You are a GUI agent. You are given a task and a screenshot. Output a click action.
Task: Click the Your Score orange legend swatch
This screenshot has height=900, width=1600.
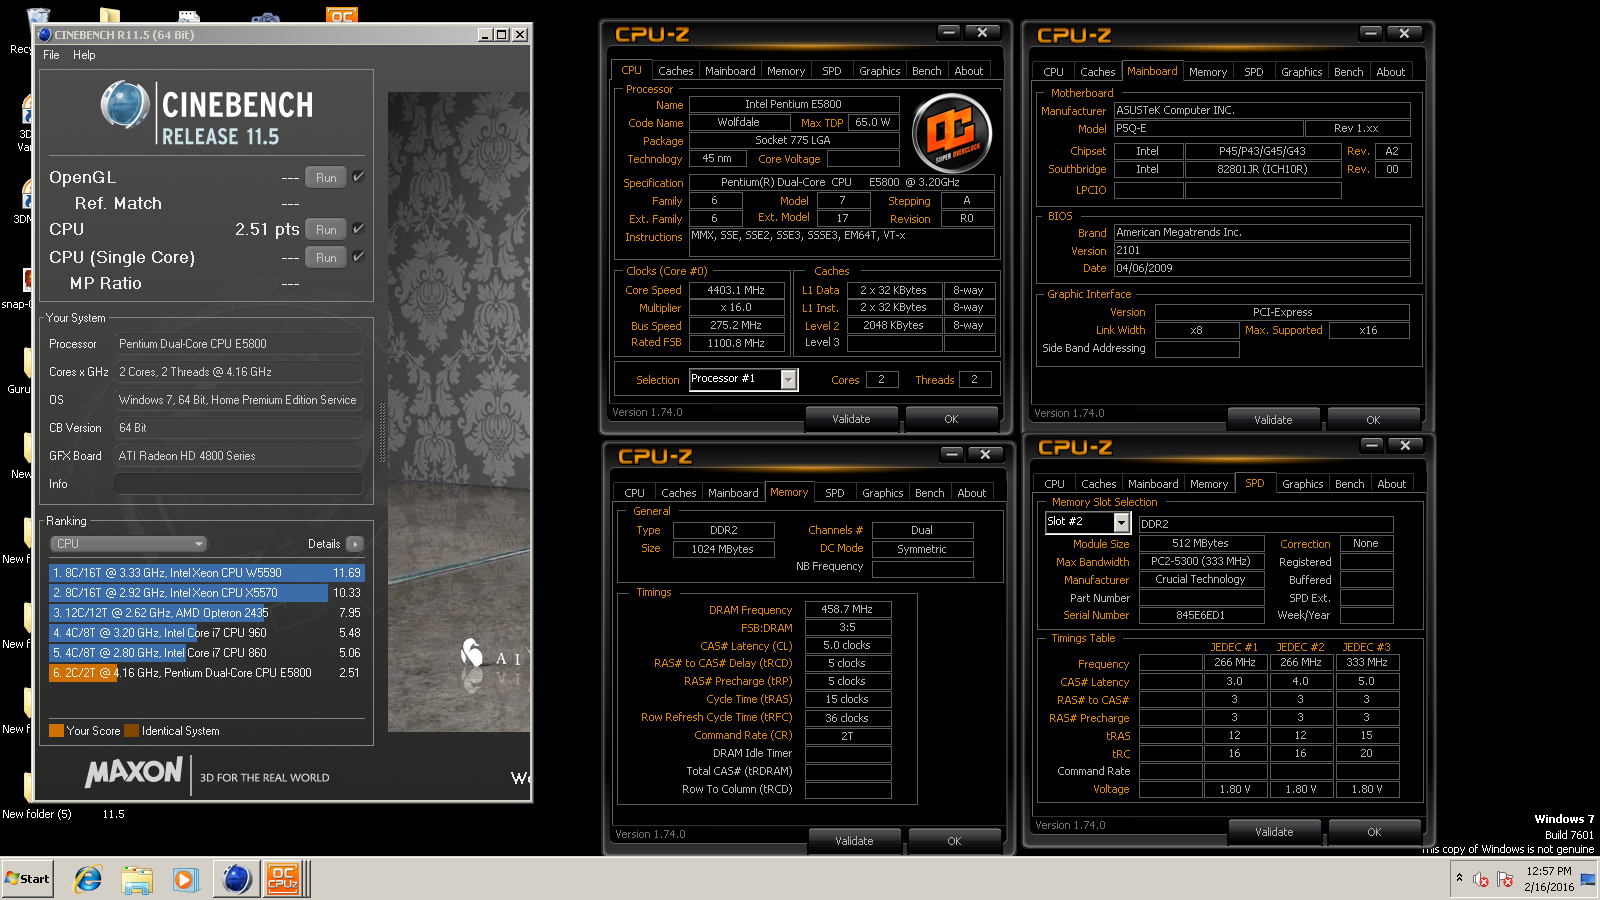pos(56,731)
